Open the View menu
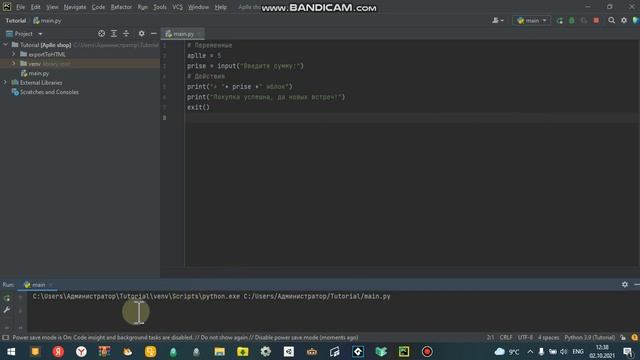The width and height of the screenshot is (640, 360). [x=52, y=7]
